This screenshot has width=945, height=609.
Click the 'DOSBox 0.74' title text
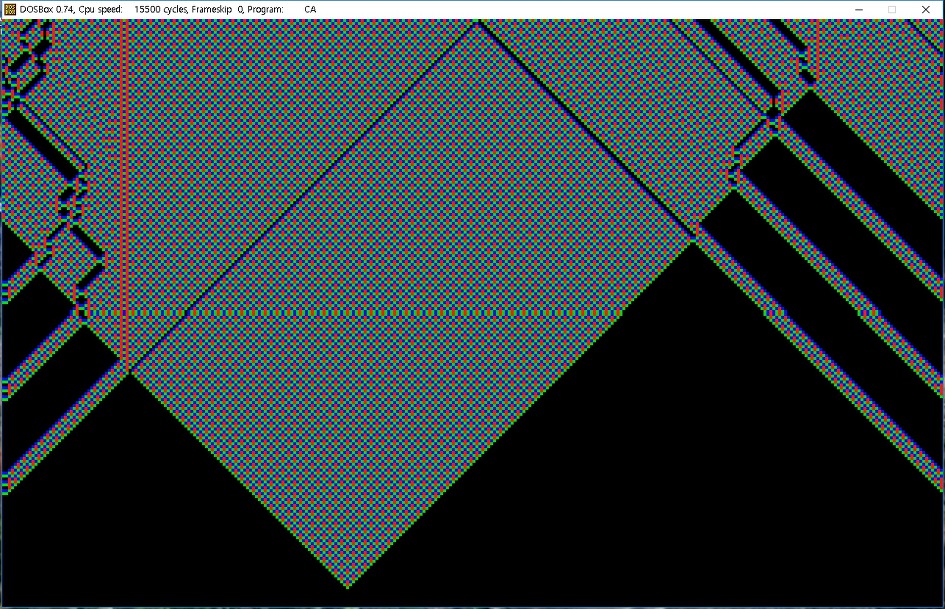47,10
